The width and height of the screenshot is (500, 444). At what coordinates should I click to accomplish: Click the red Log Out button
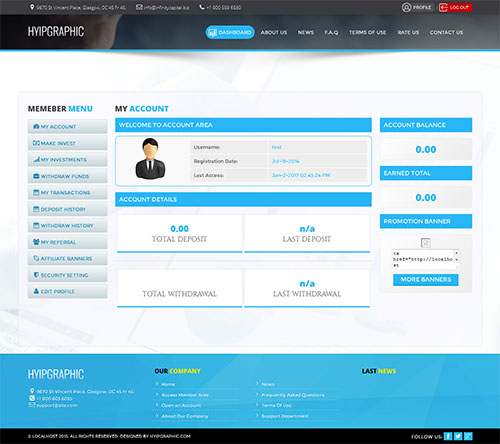455,7
